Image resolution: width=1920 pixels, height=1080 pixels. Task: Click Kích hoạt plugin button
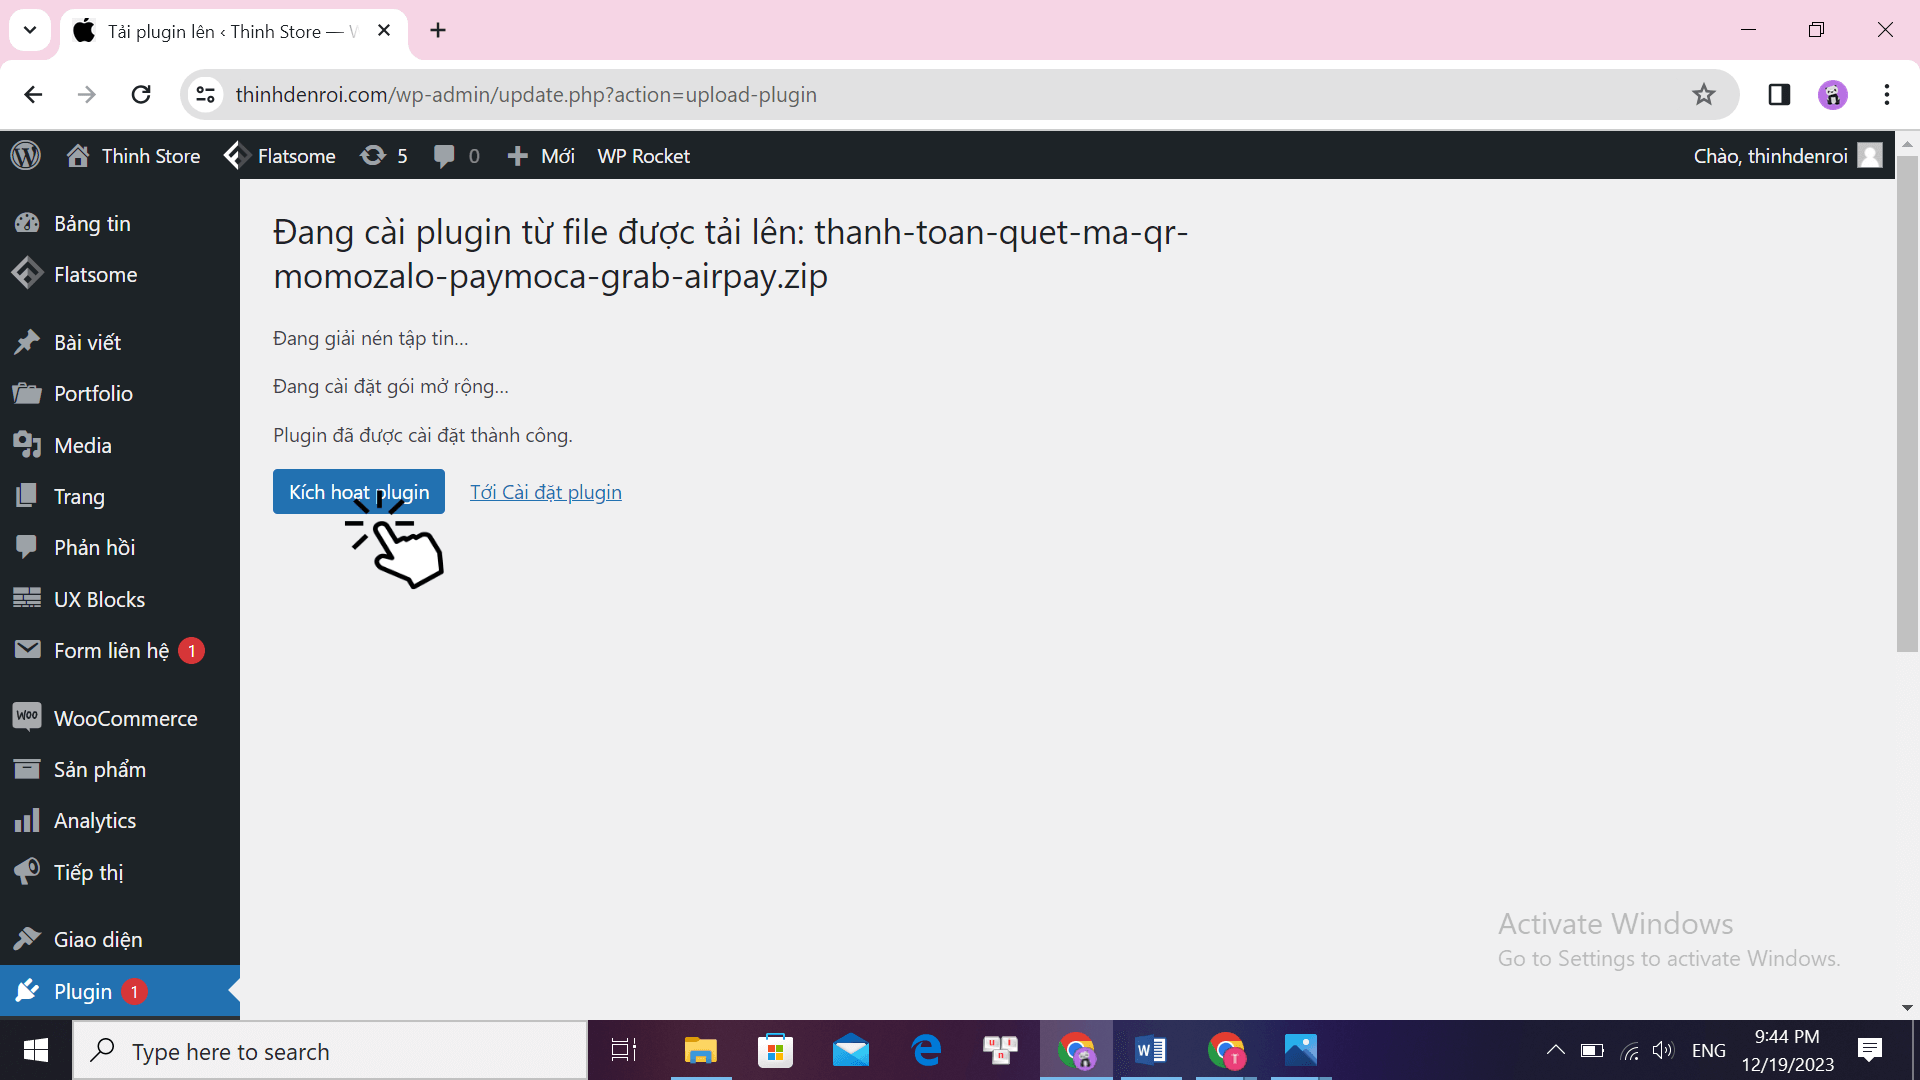[359, 492]
